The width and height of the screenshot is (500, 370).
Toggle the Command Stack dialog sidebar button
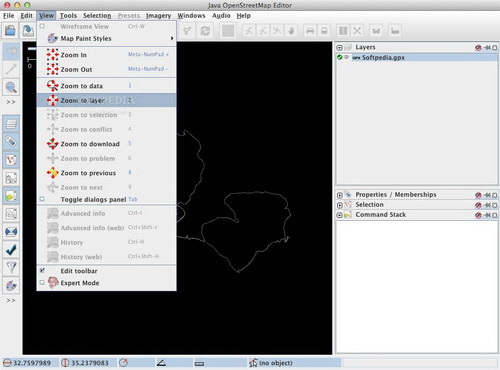pos(11,196)
